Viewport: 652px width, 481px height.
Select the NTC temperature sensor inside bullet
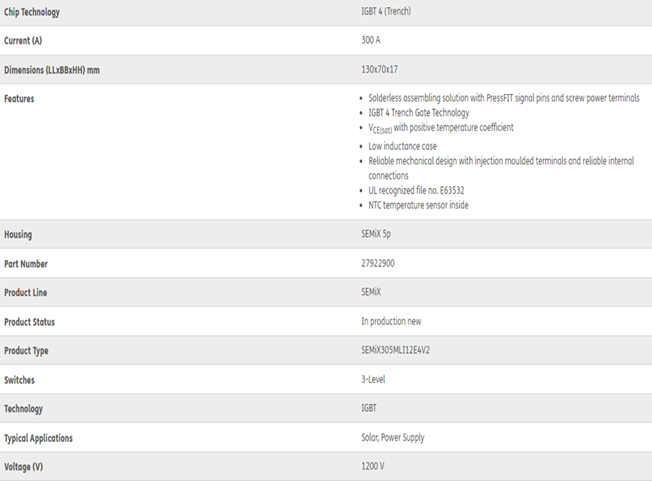click(x=418, y=205)
